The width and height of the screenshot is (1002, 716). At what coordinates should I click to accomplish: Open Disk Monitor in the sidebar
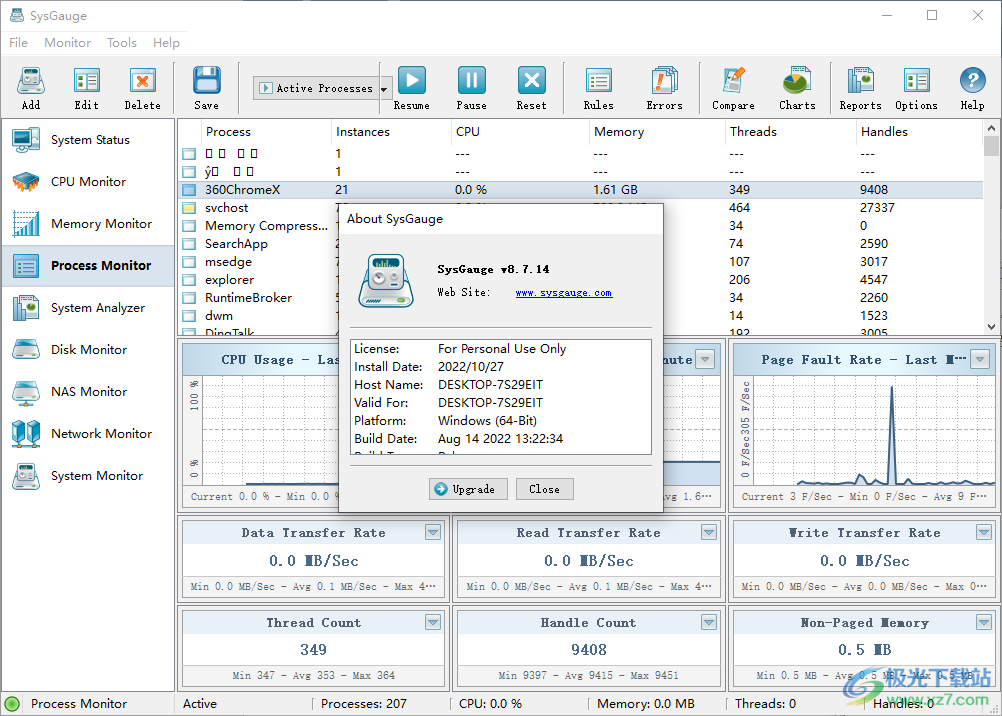coord(88,350)
